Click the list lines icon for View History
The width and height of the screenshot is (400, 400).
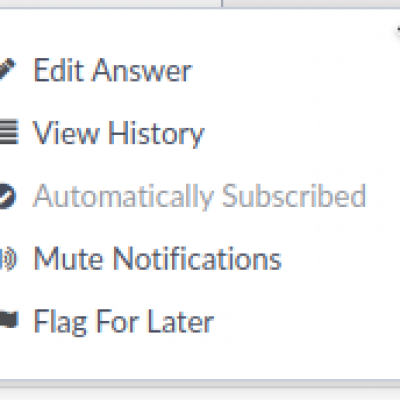[x=9, y=132]
